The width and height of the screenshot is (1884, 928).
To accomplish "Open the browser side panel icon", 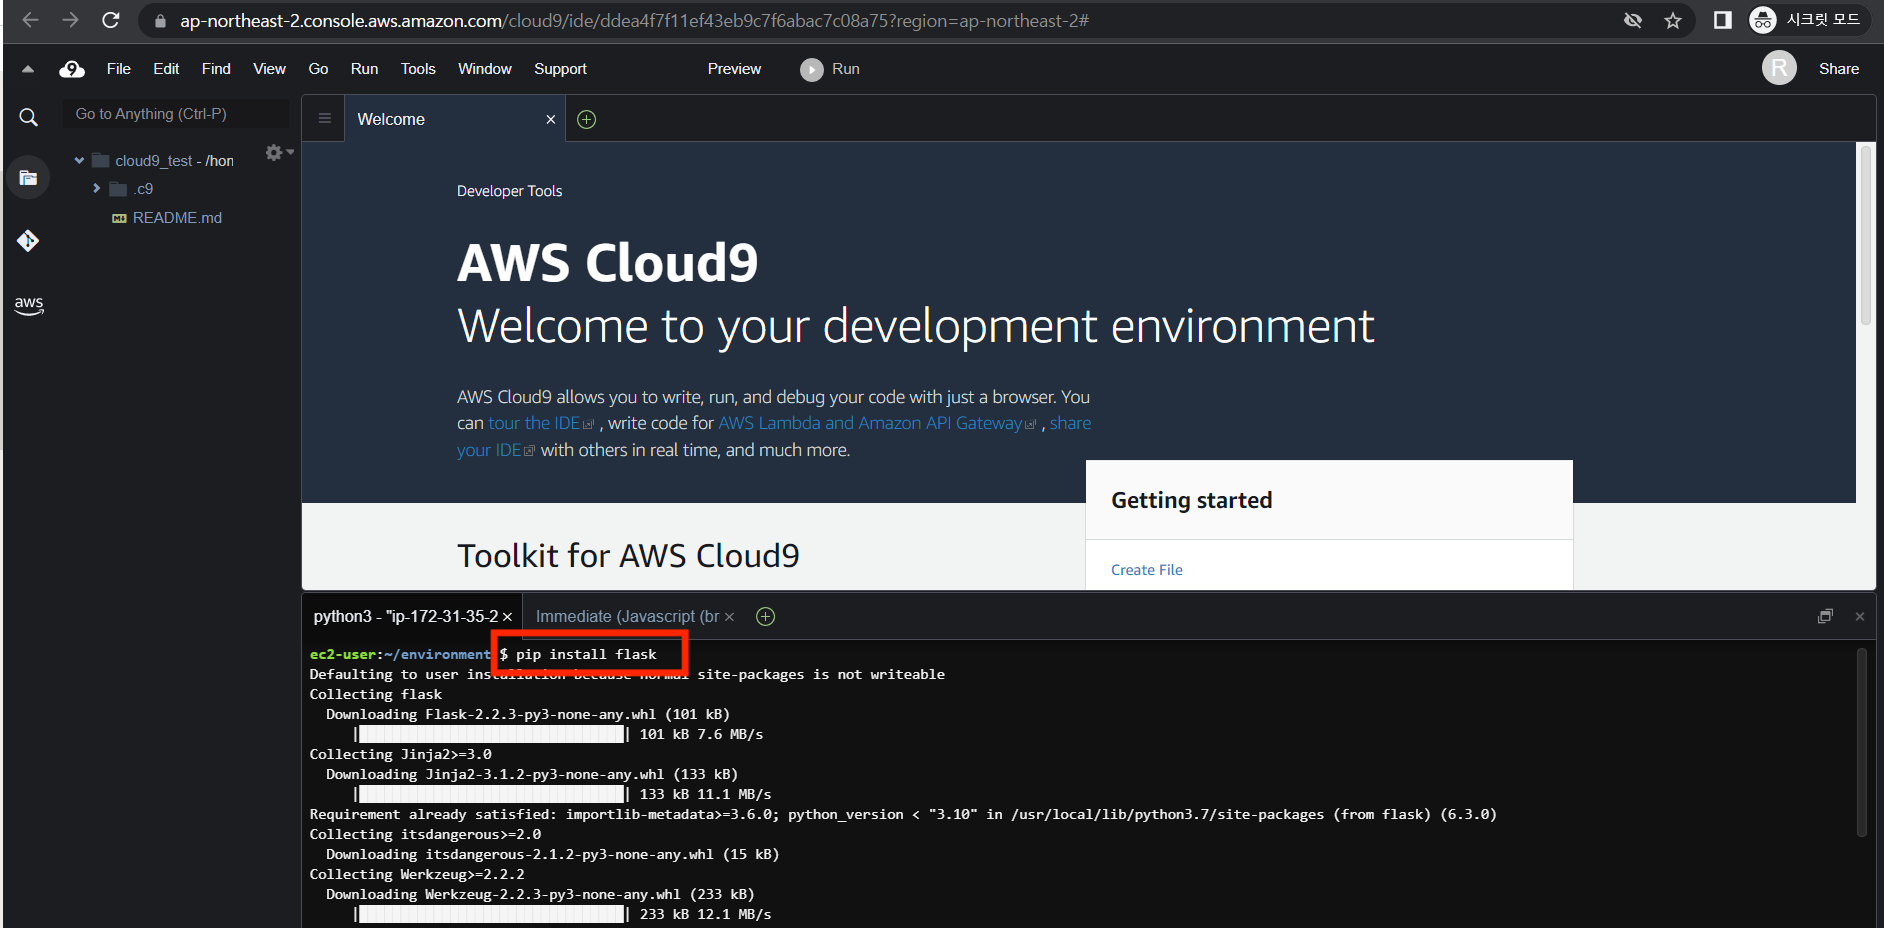I will tap(1722, 20).
